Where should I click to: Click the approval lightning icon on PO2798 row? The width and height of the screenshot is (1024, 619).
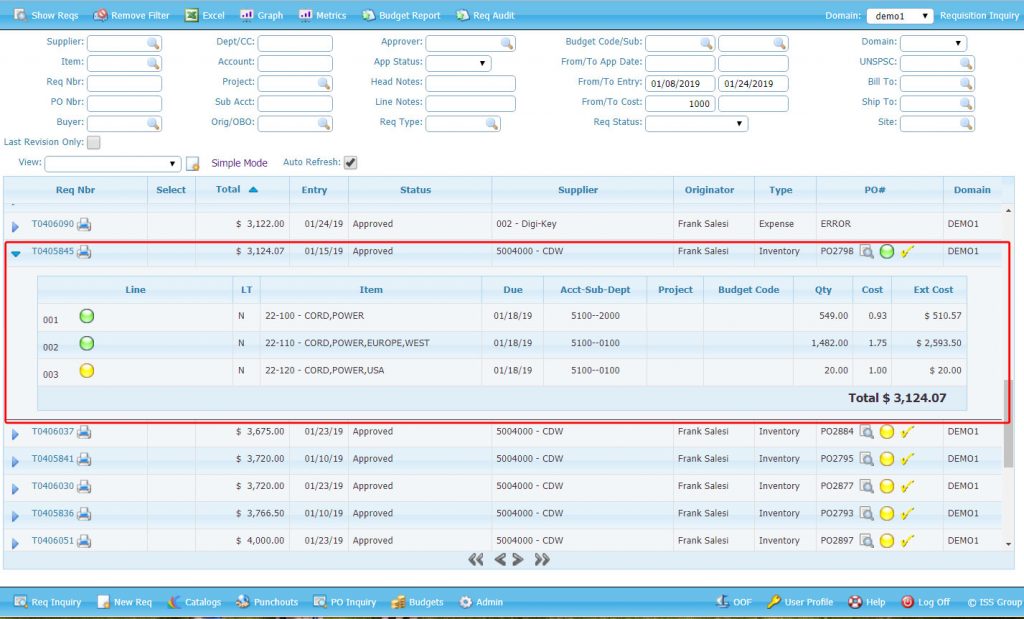tap(908, 252)
